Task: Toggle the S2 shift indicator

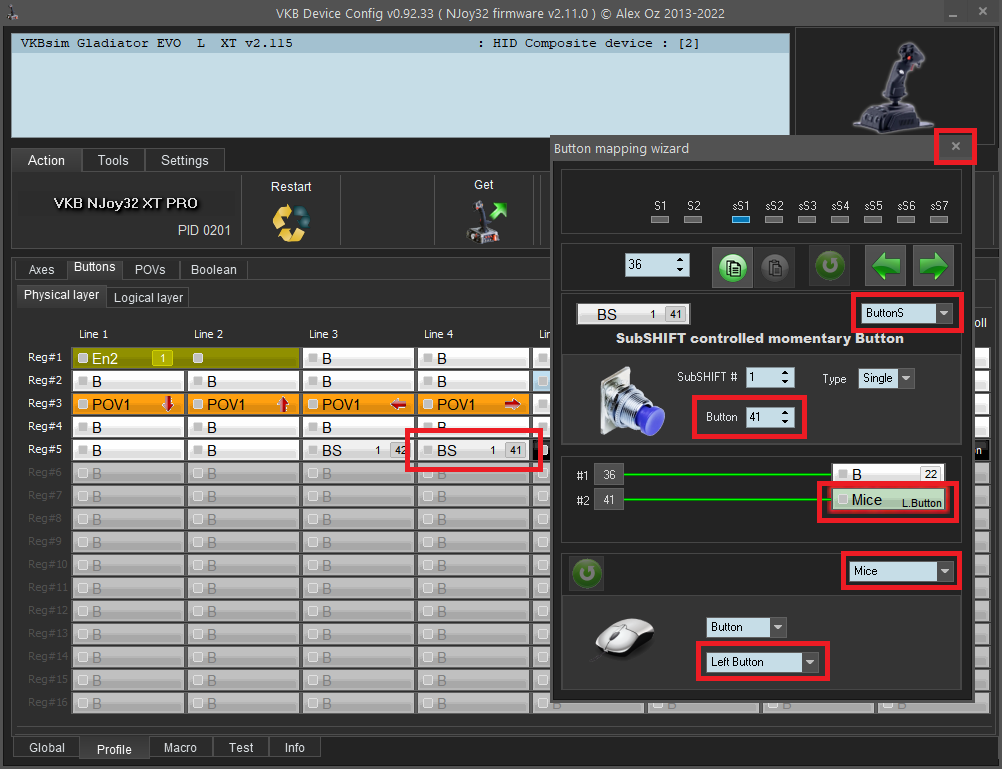Action: [693, 219]
